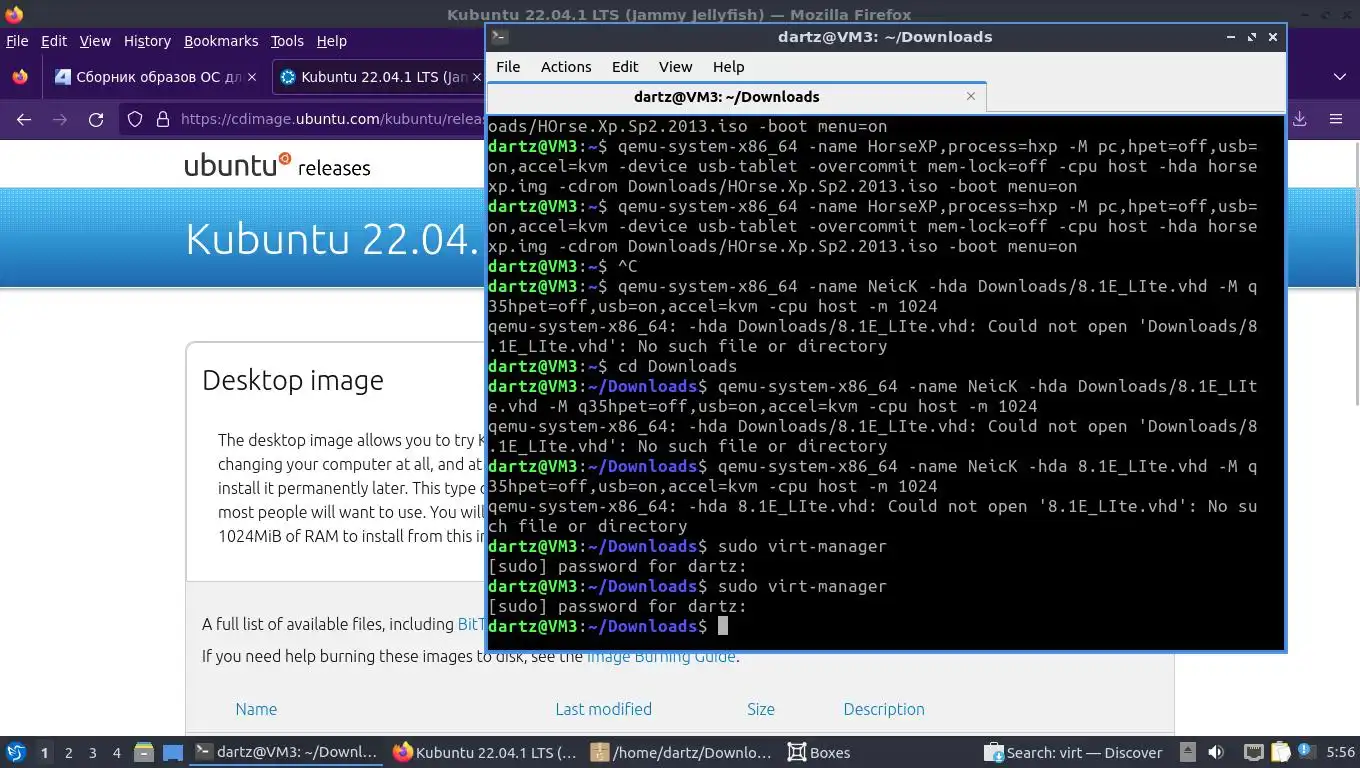Screen dimensions: 1360x768
Task: Click removable media eject tray icon
Action: [x=1187, y=752]
